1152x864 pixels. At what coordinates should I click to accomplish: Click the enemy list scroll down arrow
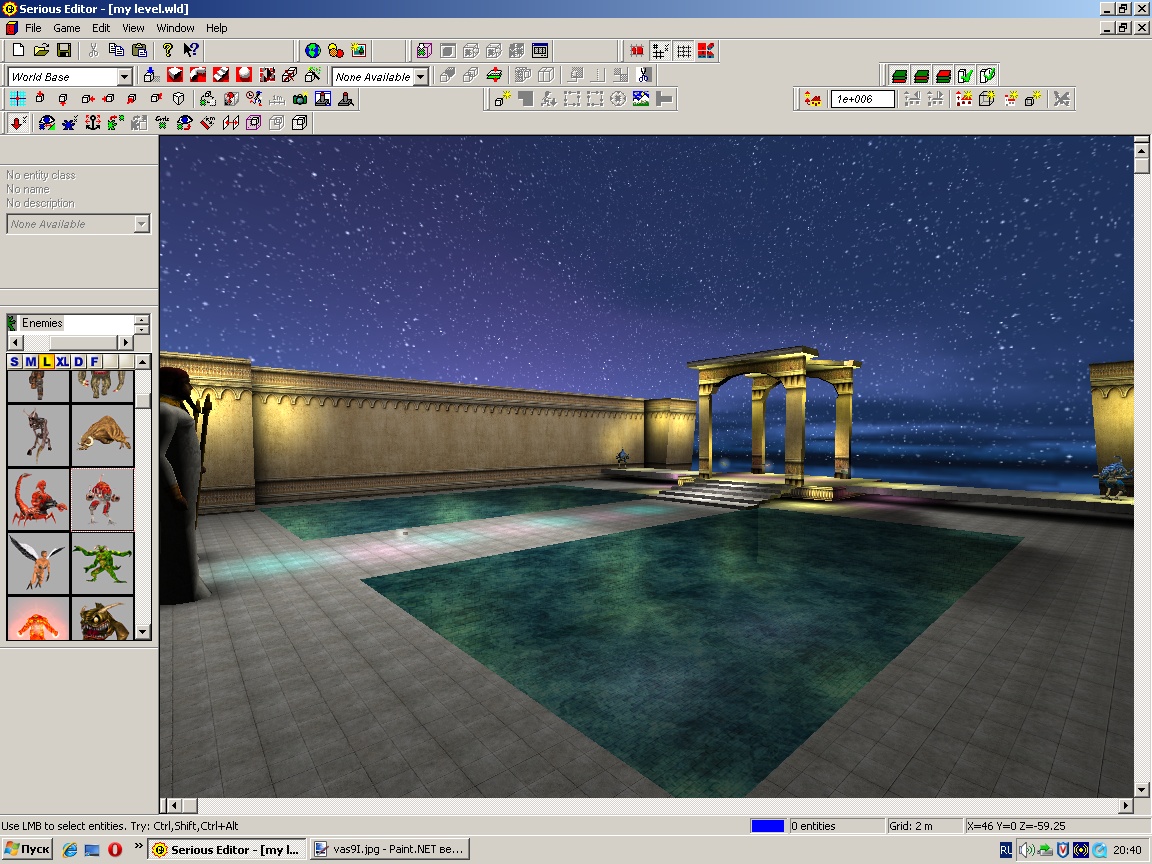143,632
